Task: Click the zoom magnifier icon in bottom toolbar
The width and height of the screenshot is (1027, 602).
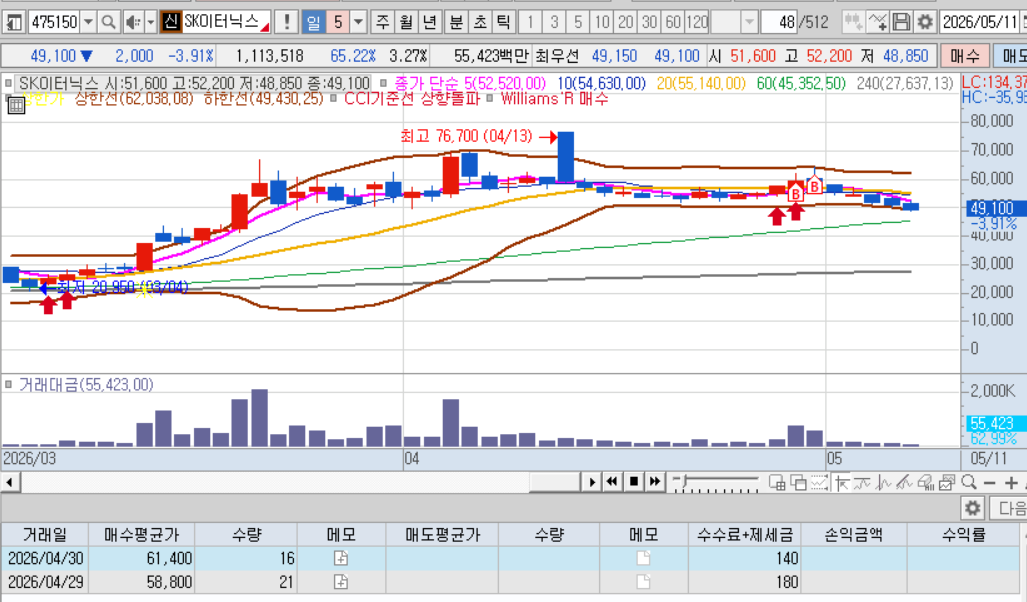Action: (969, 483)
